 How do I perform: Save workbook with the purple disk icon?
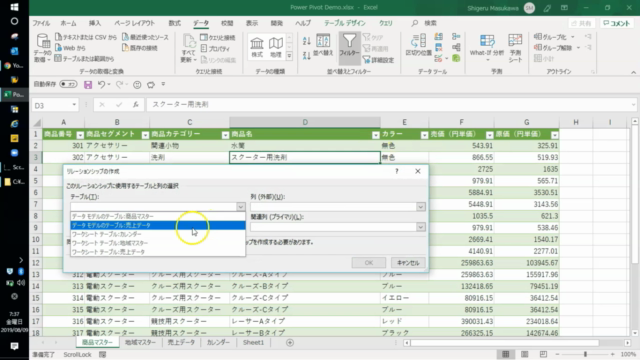(x=88, y=84)
